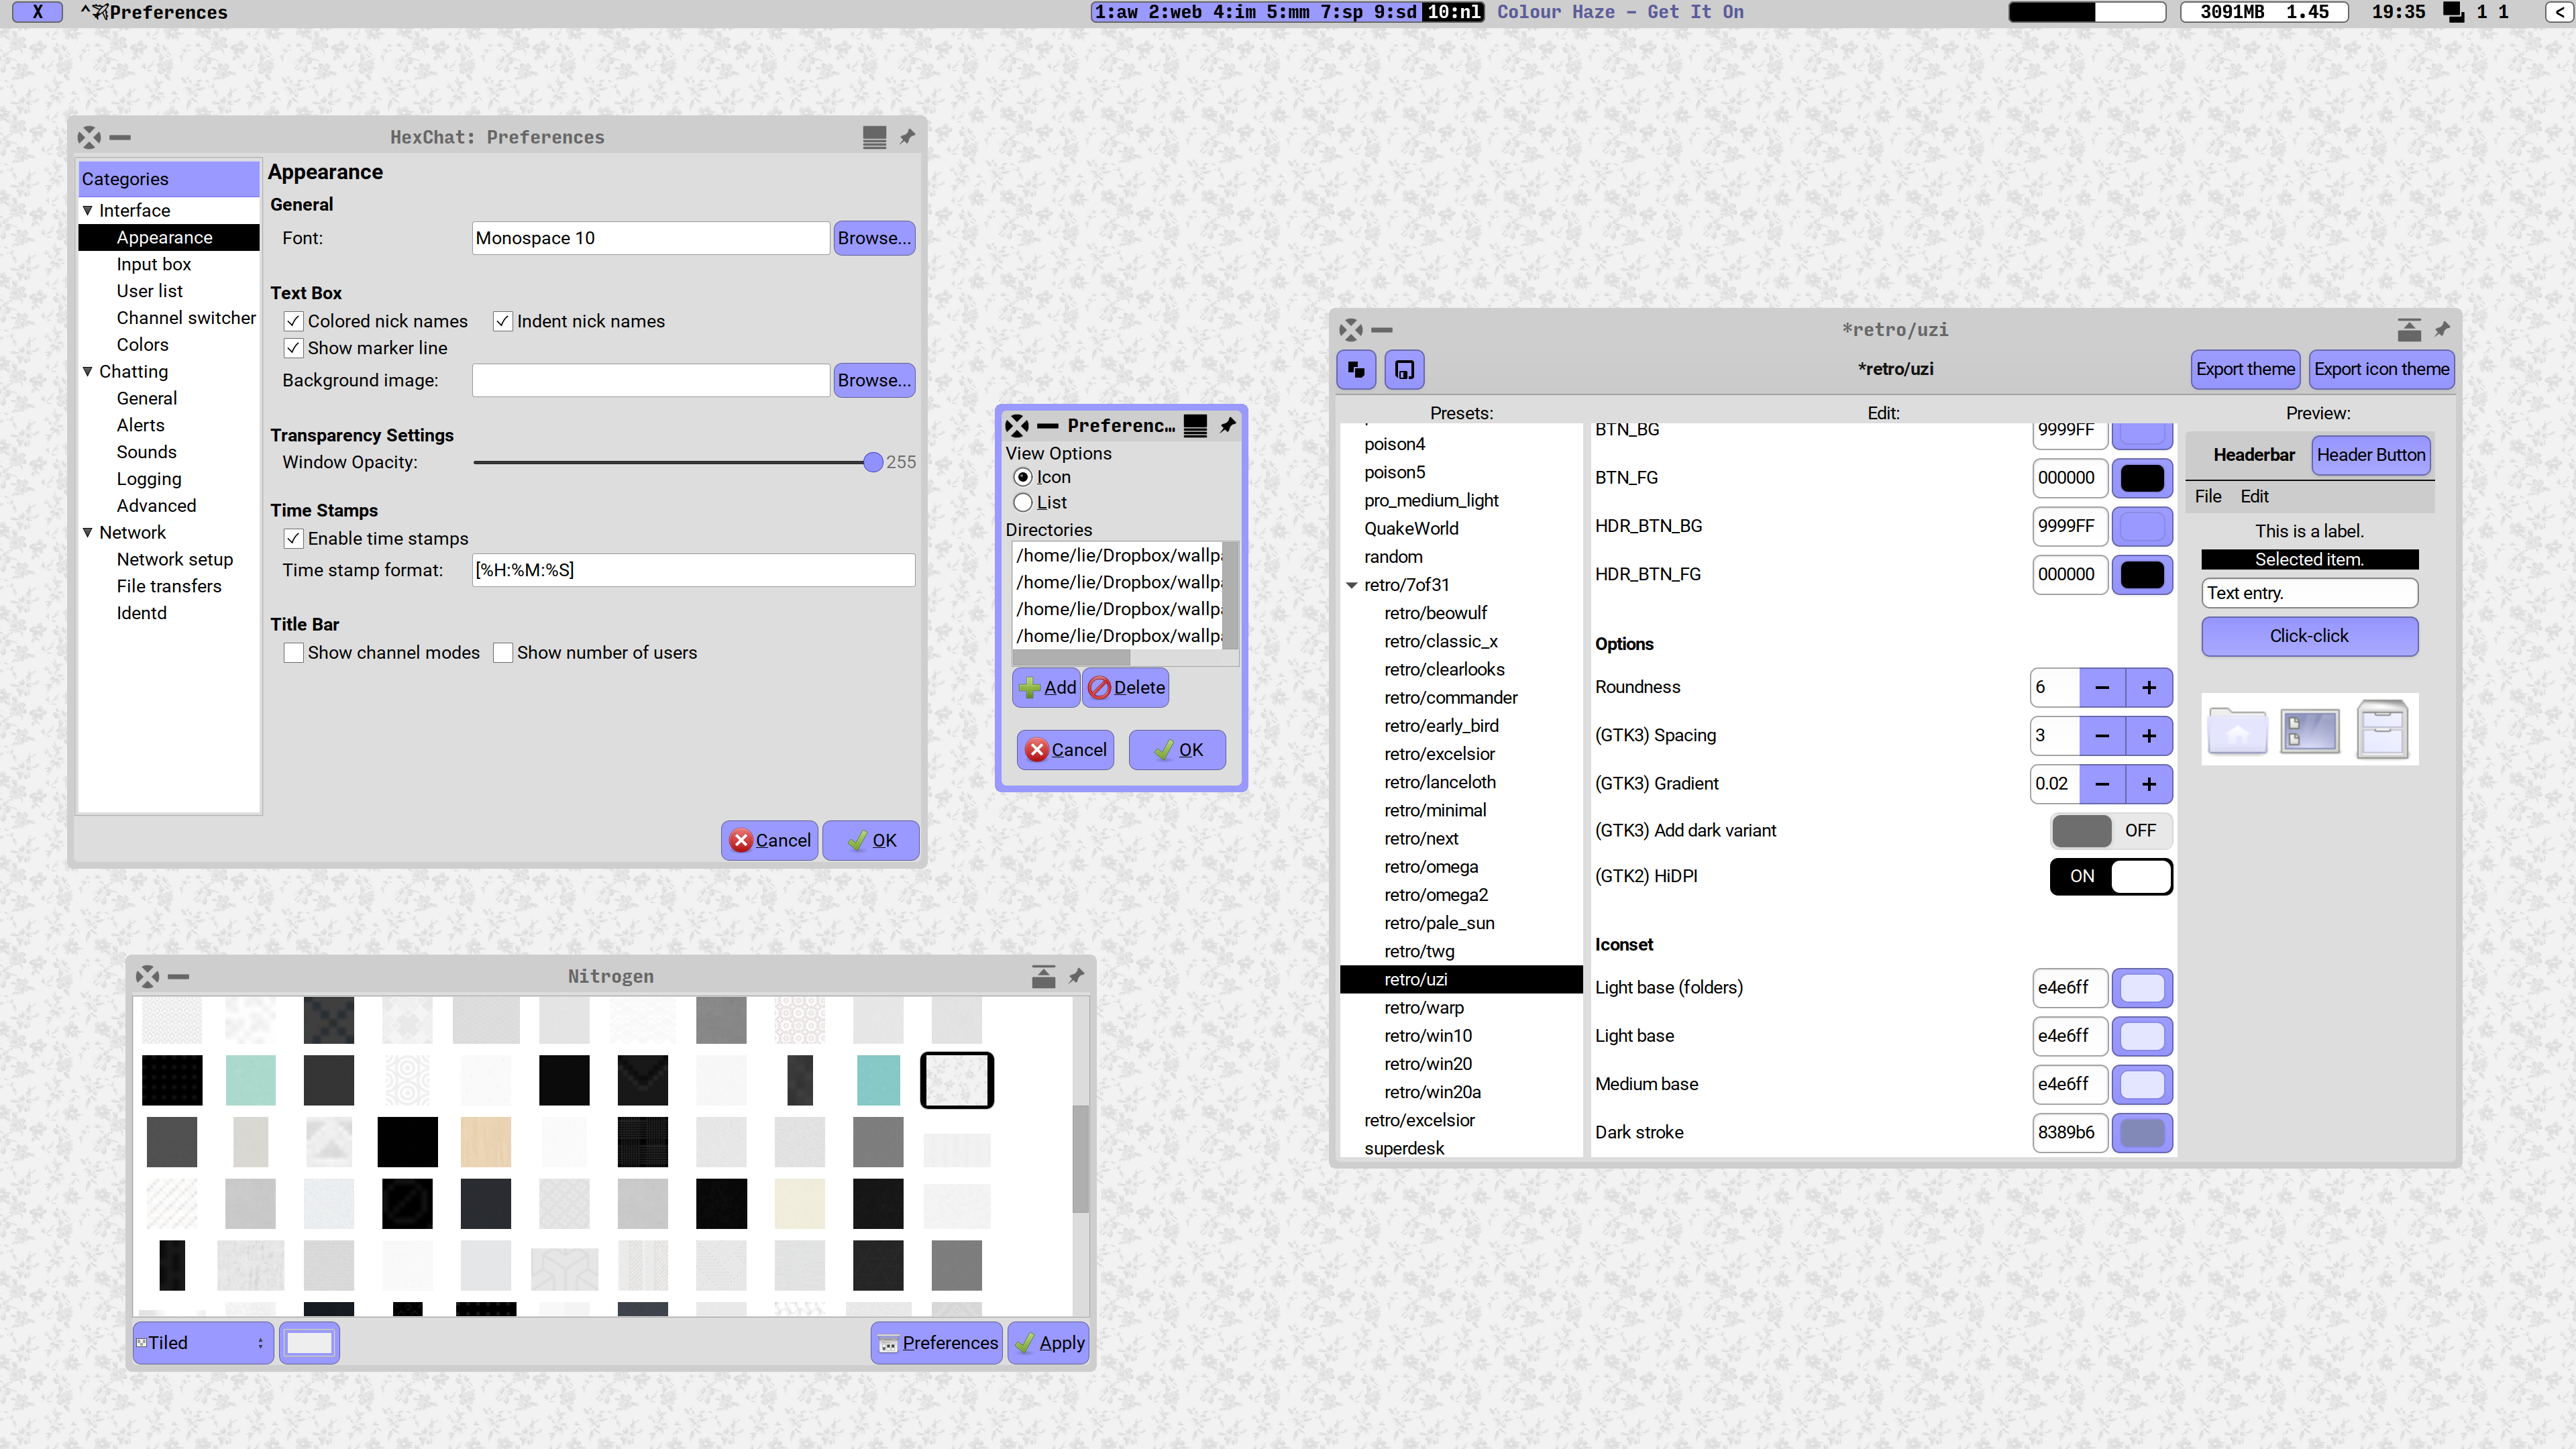Toggle the Colored nick names checkbox
2576x1449 pixels.
click(294, 321)
